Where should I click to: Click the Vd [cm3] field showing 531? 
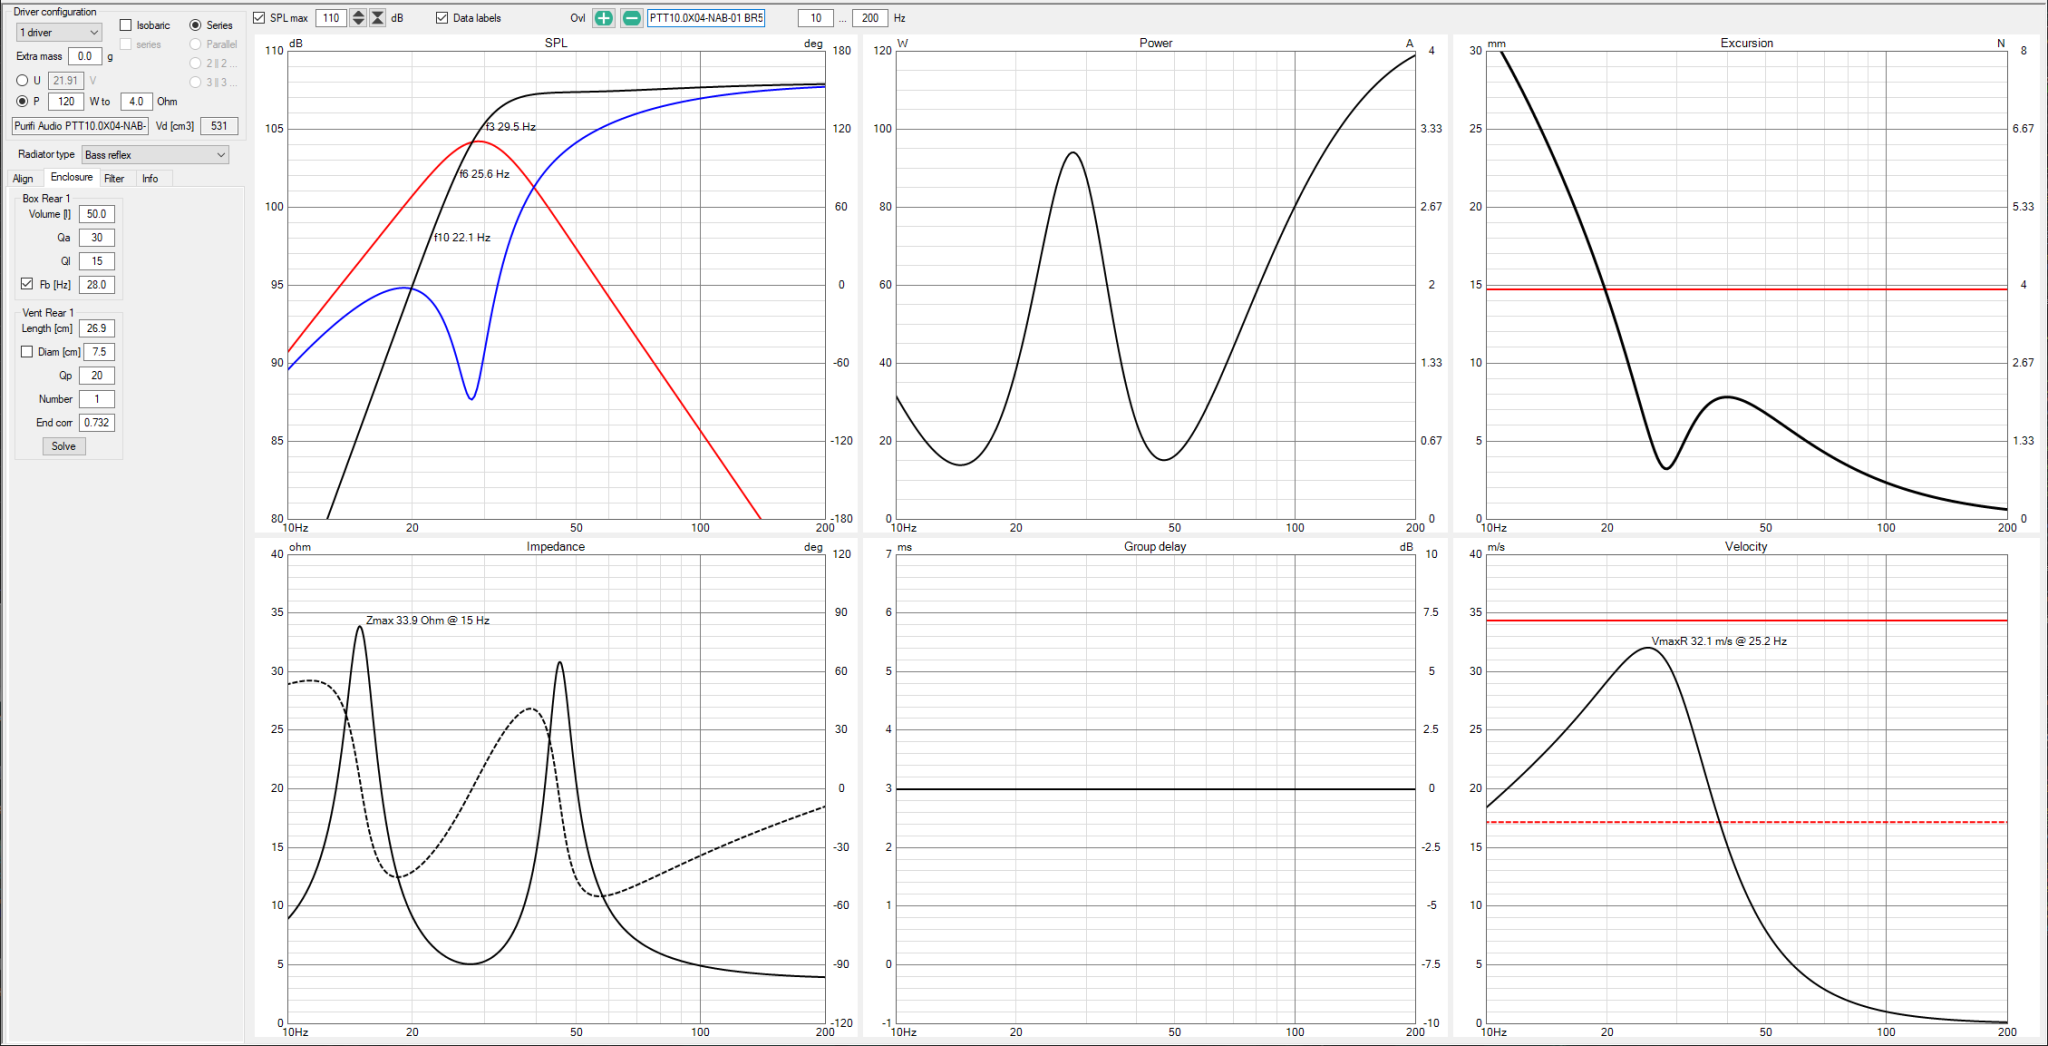[219, 126]
